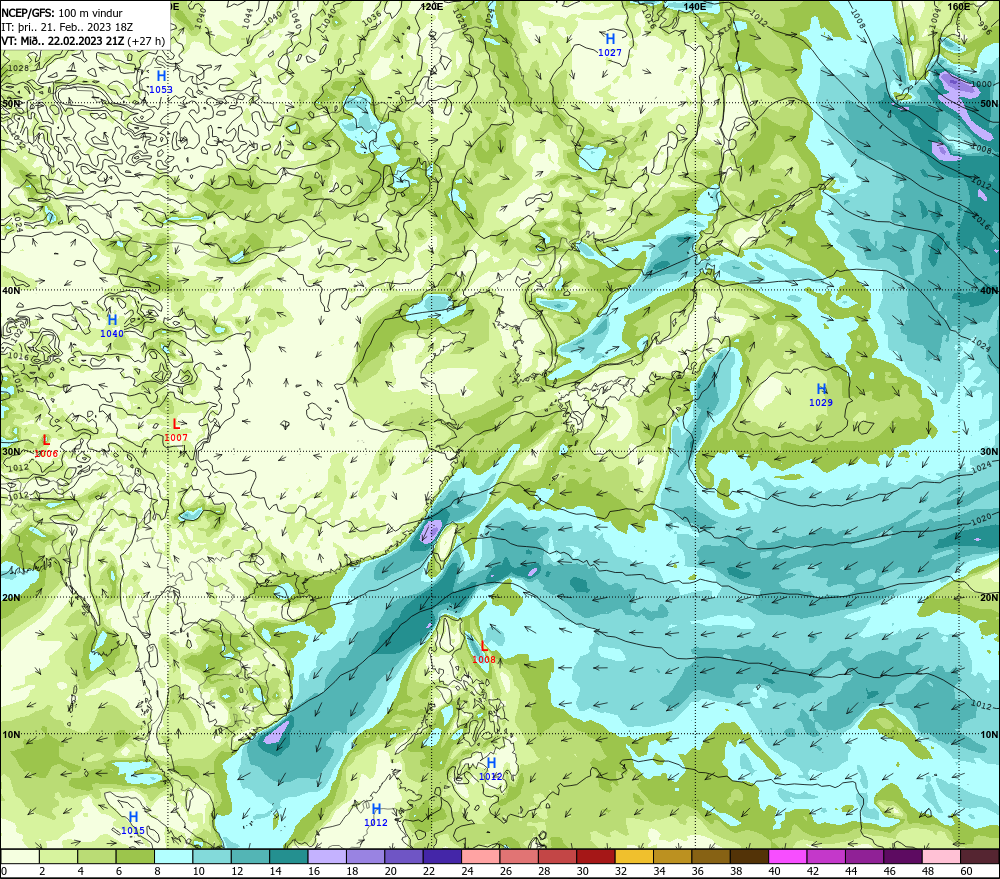Click the high-pressure H marker labeled 1053
Image resolution: width=1000 pixels, height=879 pixels.
(161, 76)
